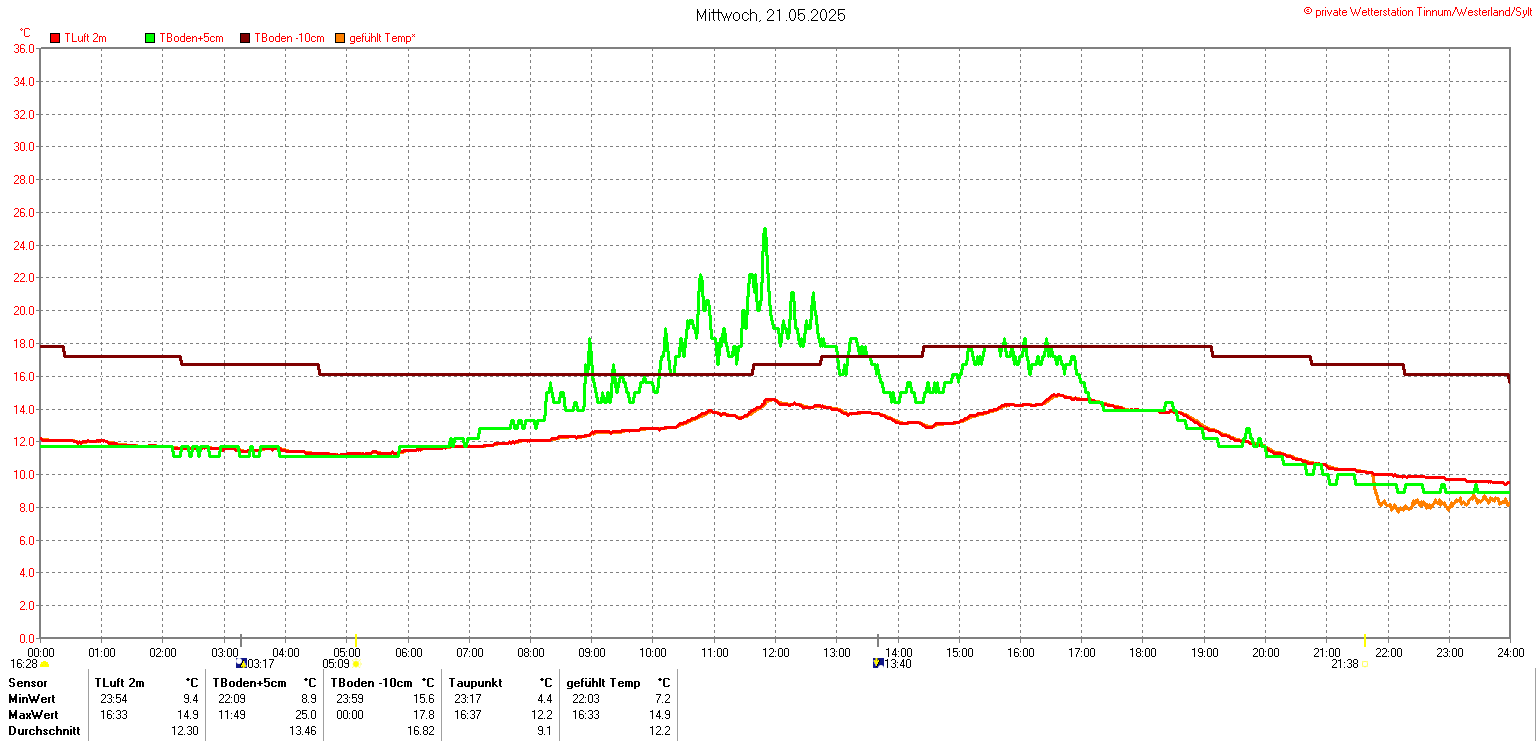Click the chart date title Mittwoch, 21.05.2025

pyautogui.click(x=771, y=16)
